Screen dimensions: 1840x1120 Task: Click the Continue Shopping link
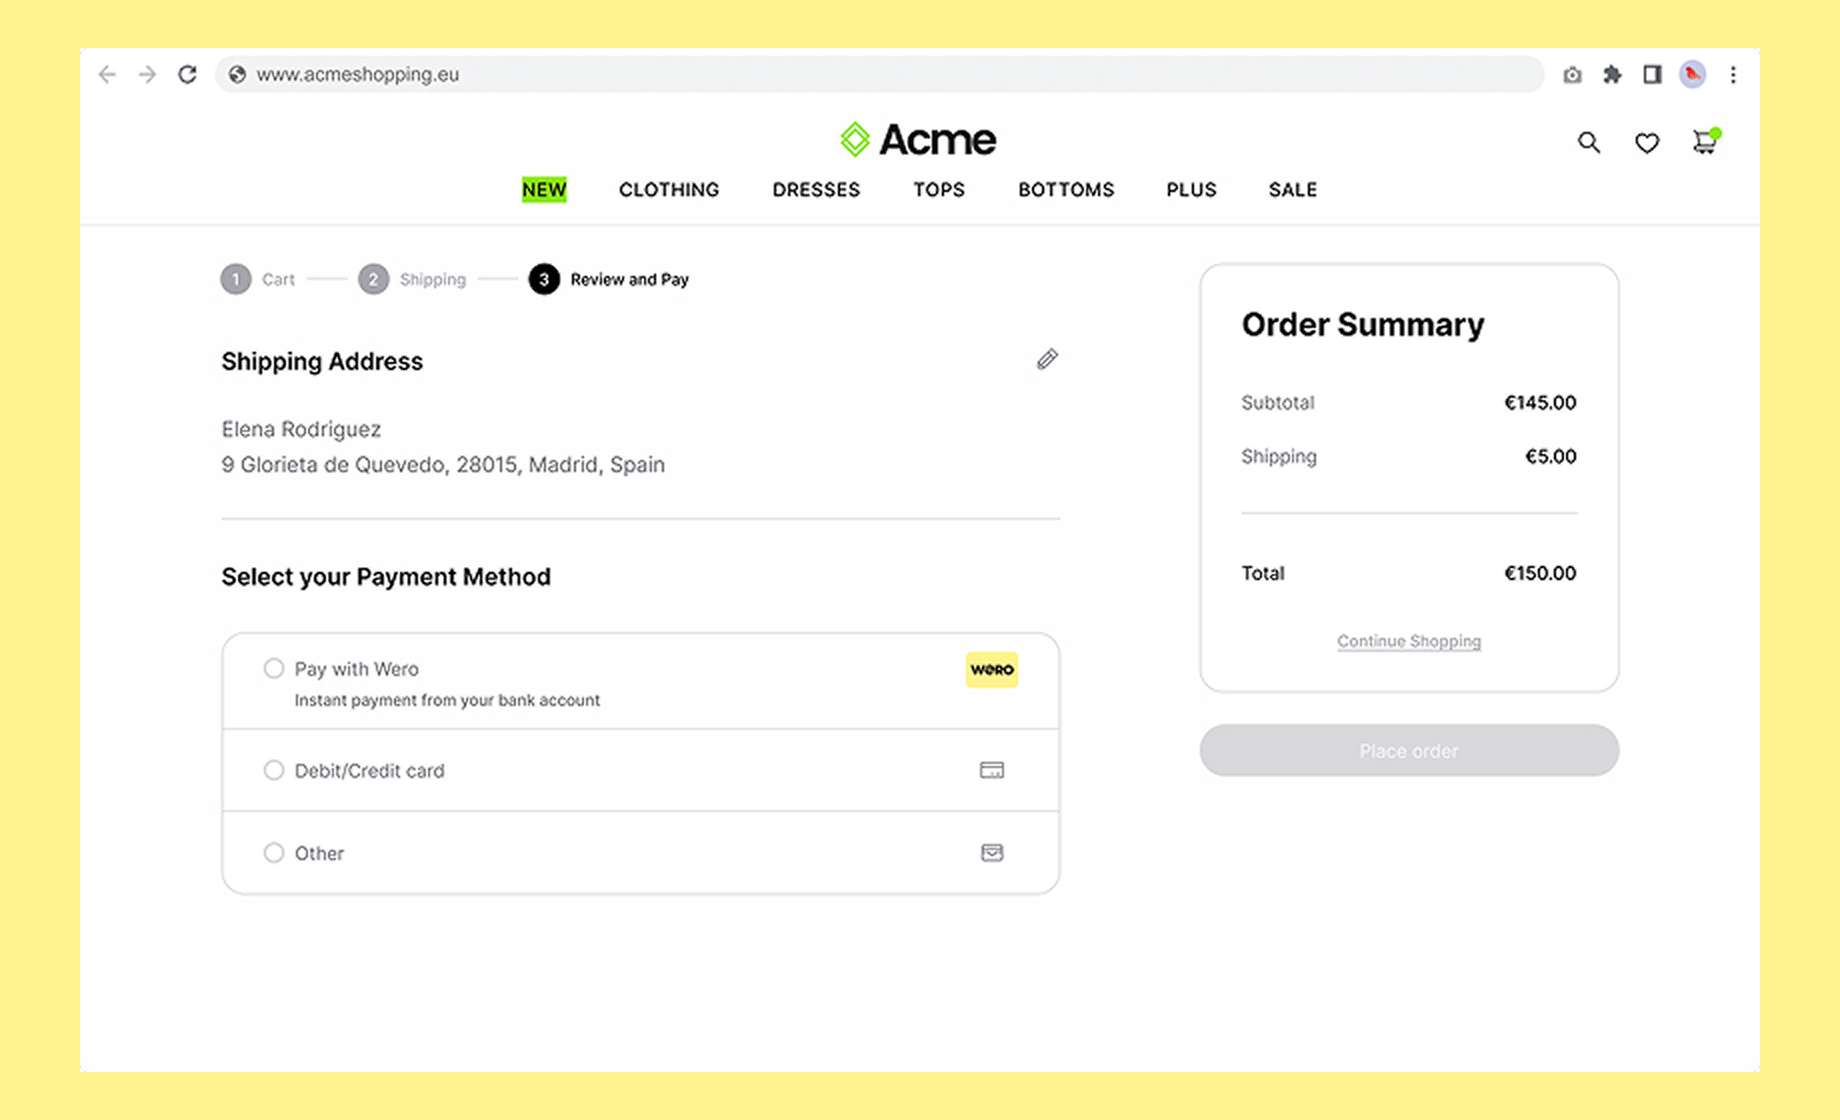1408,641
